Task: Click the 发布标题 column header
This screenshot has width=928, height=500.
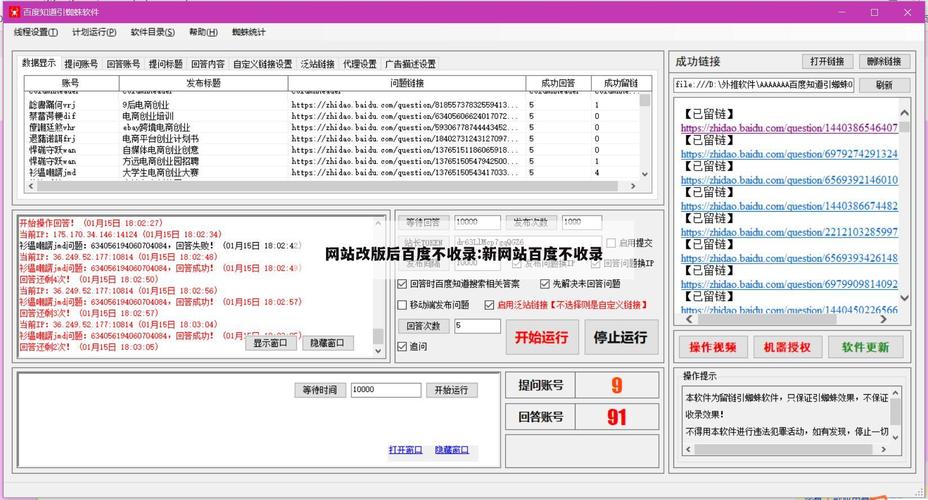Action: [x=204, y=83]
